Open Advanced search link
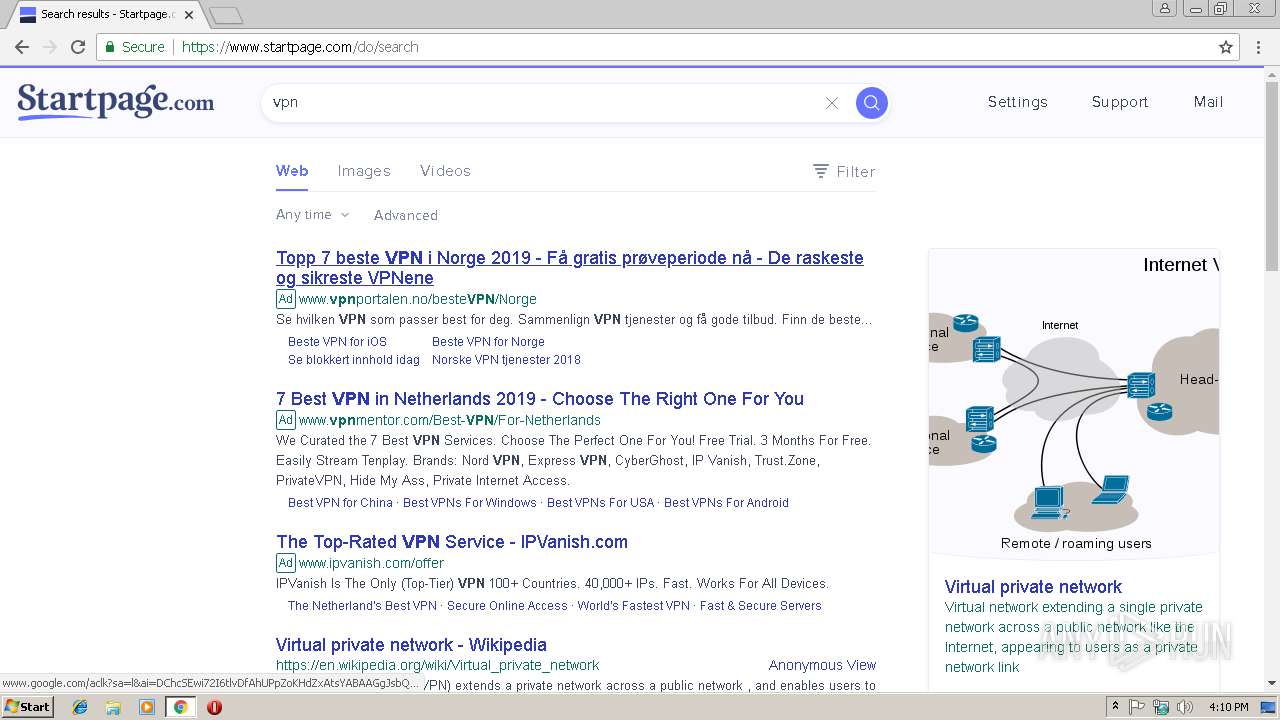1280x720 pixels. pos(406,215)
